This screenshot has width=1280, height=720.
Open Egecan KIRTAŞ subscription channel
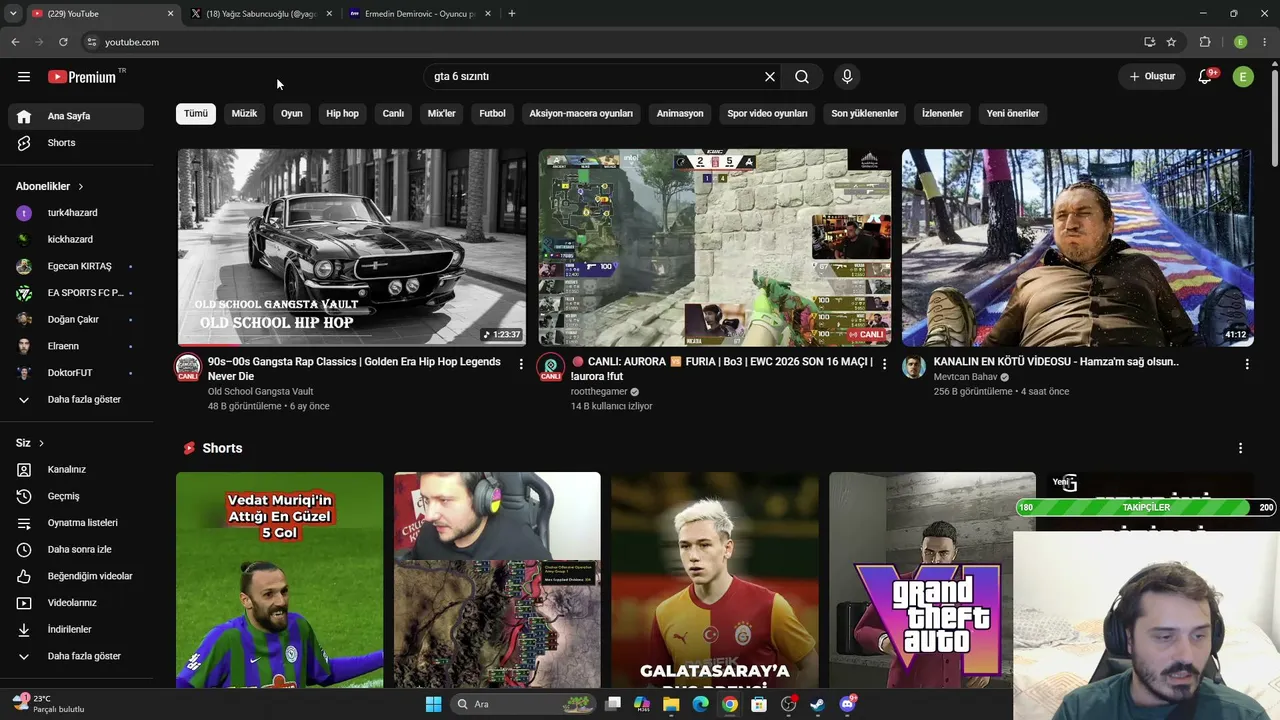tap(76, 266)
